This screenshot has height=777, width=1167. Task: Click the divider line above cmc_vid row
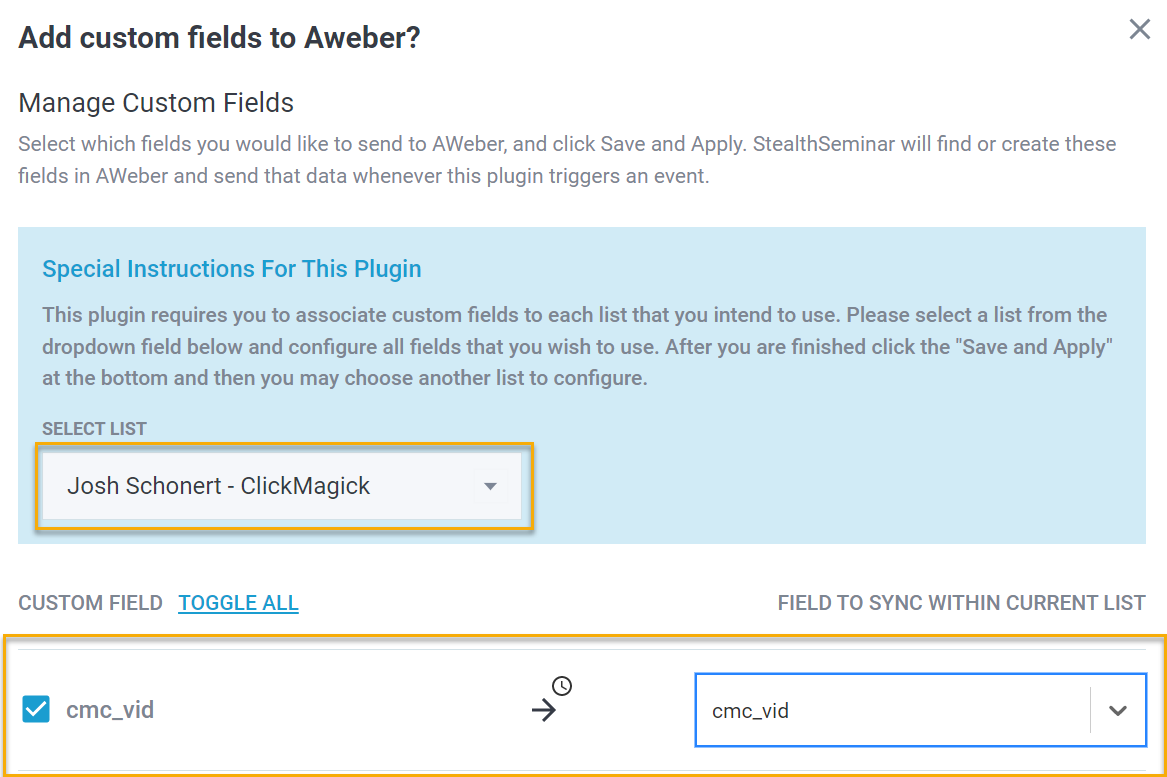[x=583, y=650]
